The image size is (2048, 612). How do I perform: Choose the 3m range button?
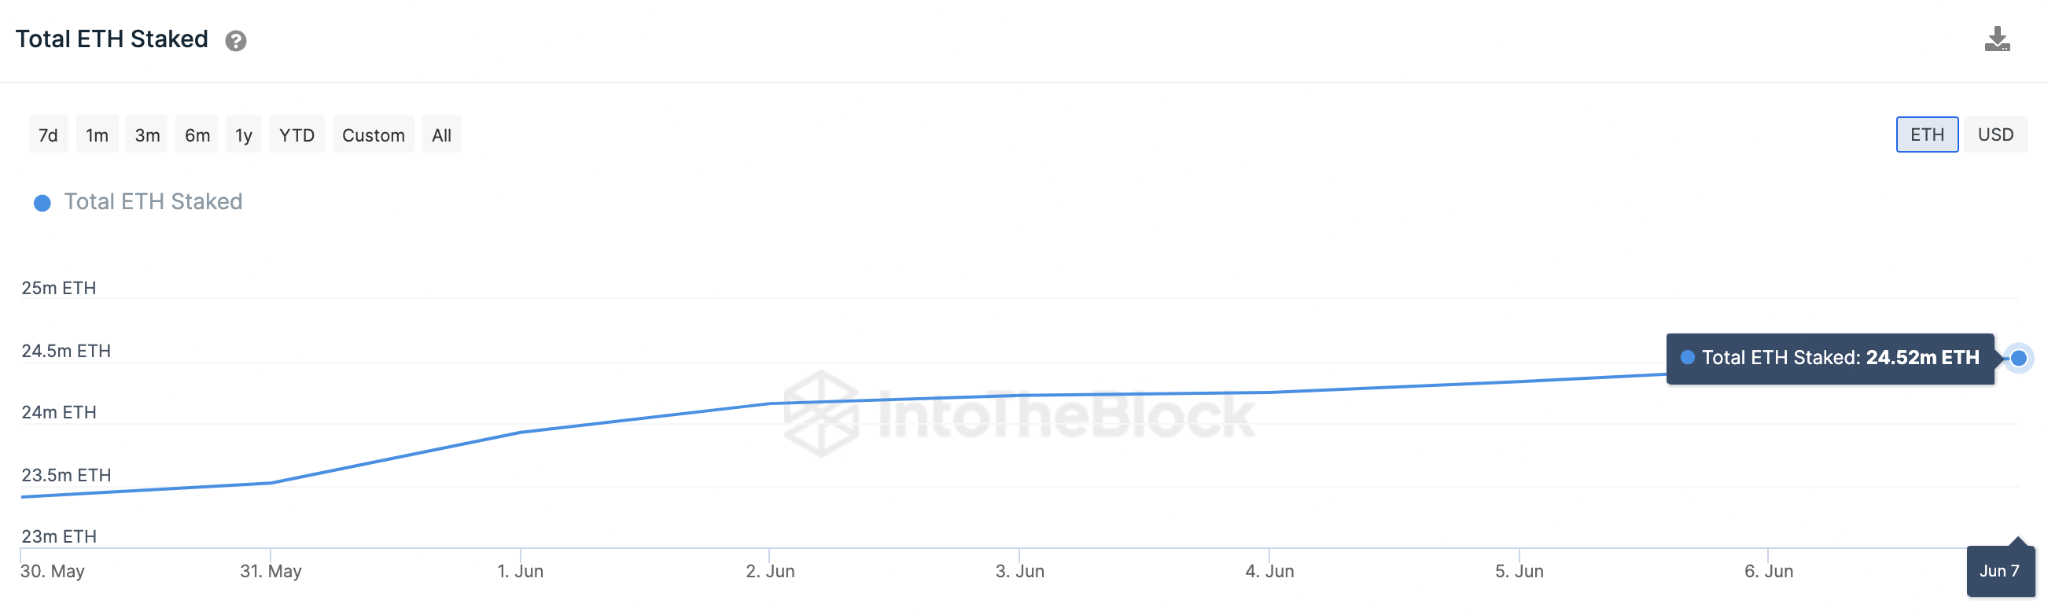(x=147, y=135)
